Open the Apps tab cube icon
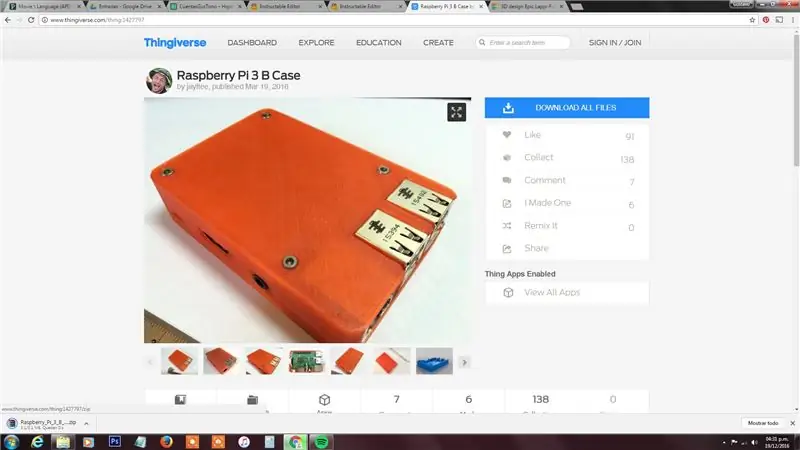 pyautogui.click(x=324, y=399)
